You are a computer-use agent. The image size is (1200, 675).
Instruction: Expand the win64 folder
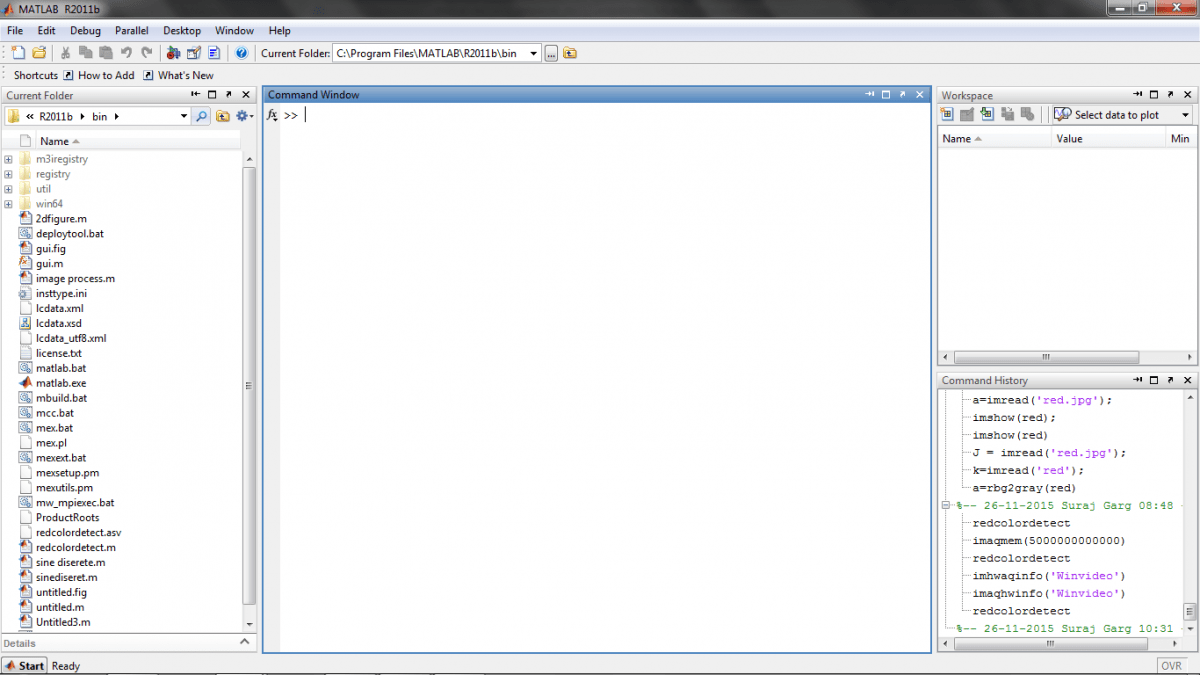[8, 204]
